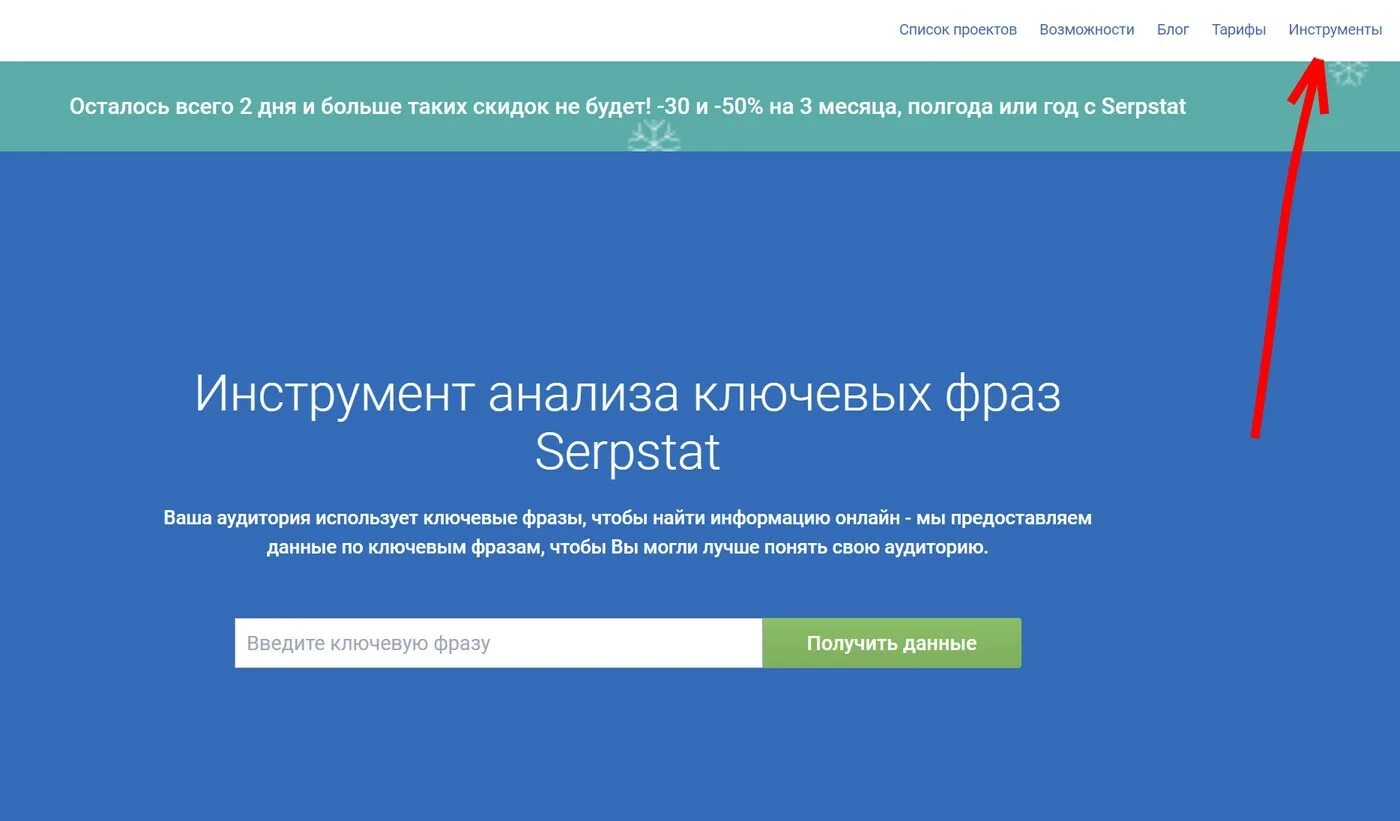
Task: Click the Получить данные button
Action: [x=892, y=643]
